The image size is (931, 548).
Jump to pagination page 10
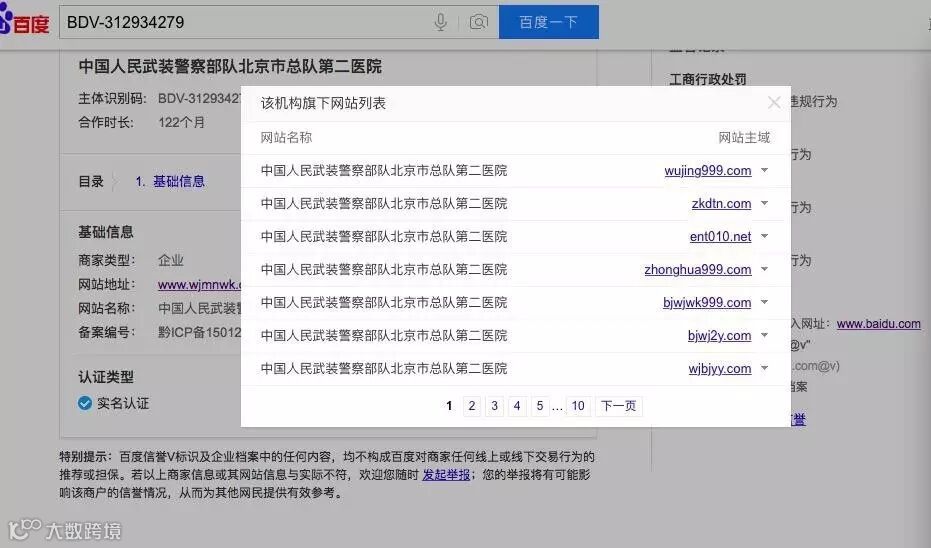pyautogui.click(x=578, y=406)
